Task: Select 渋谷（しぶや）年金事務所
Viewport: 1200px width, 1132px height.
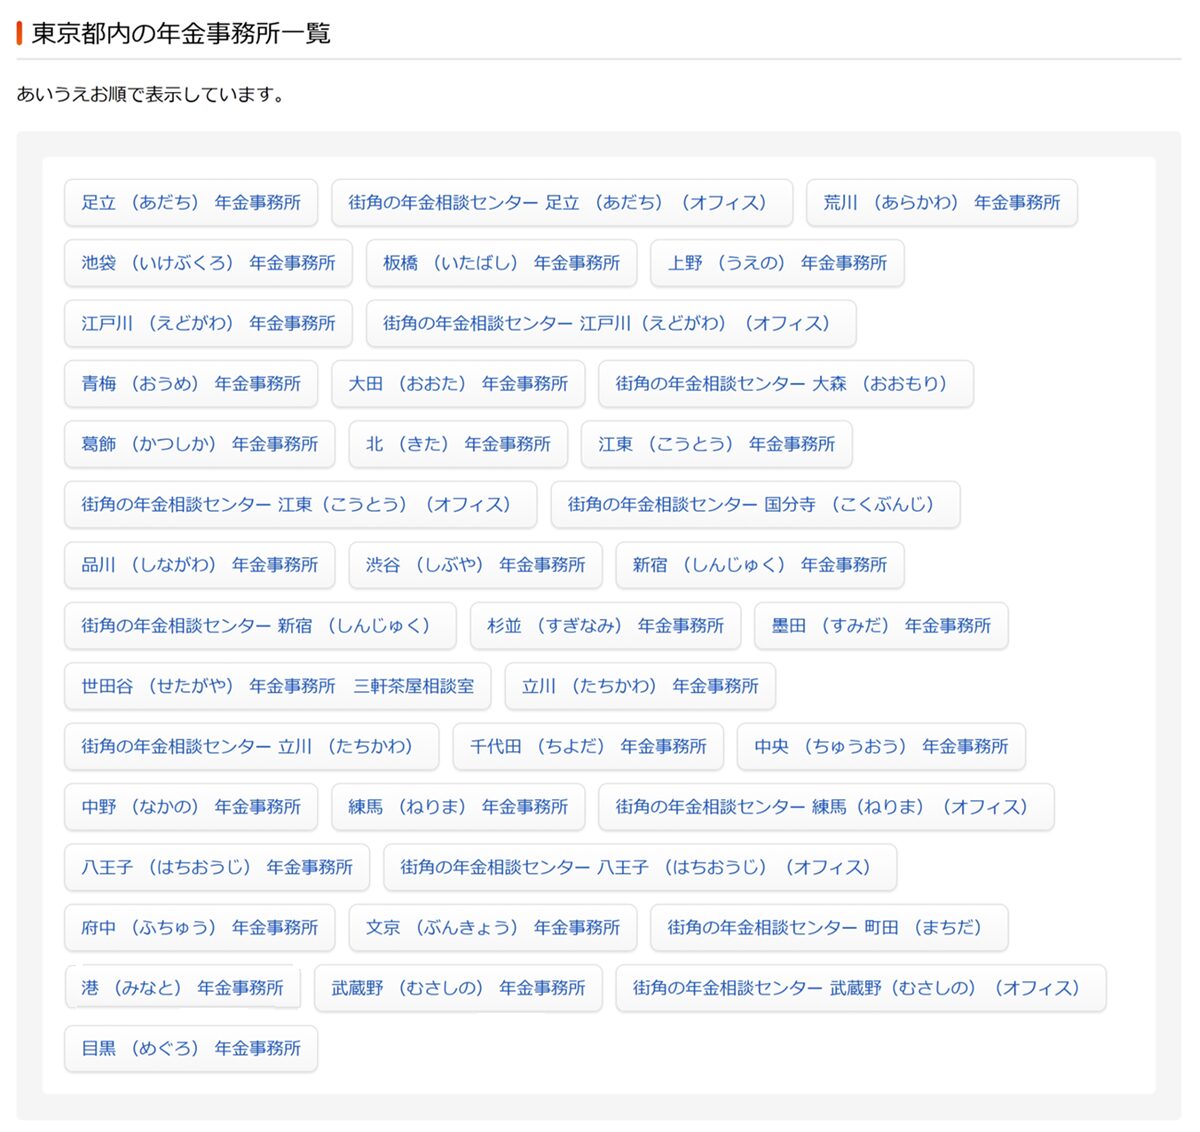Action: pyautogui.click(x=475, y=565)
